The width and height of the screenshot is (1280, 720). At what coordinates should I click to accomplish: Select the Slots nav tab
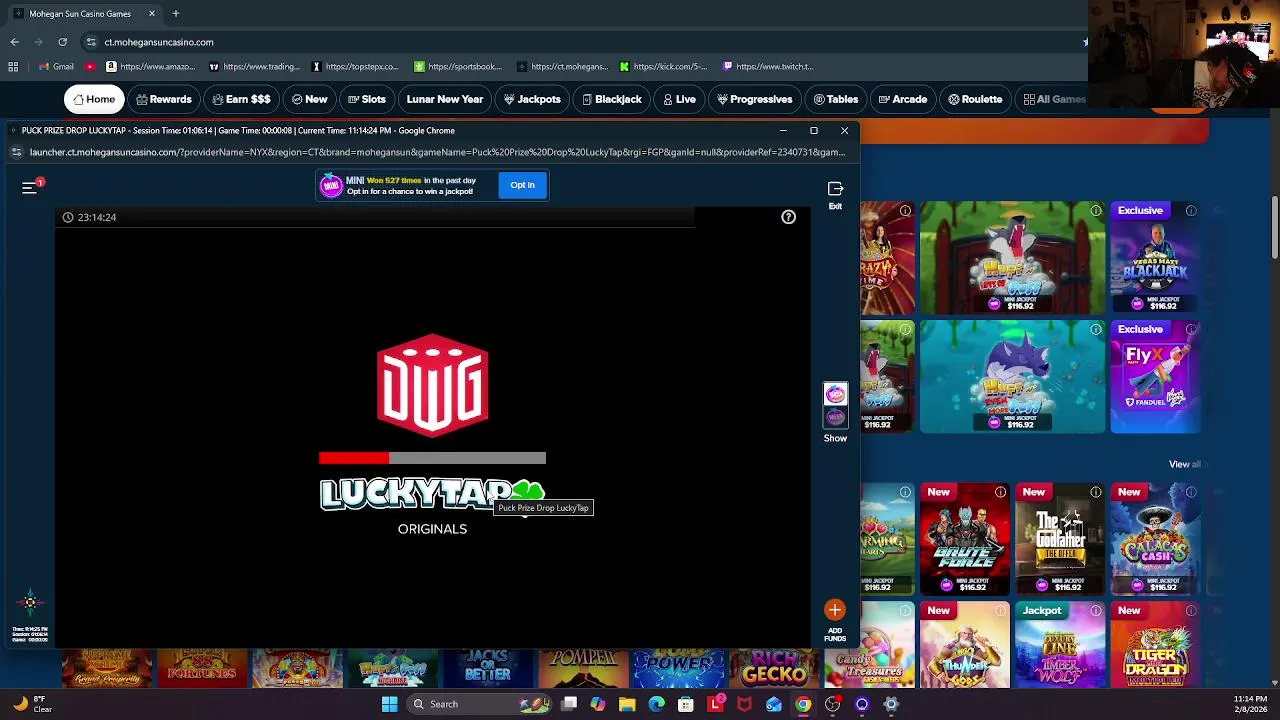coord(367,99)
